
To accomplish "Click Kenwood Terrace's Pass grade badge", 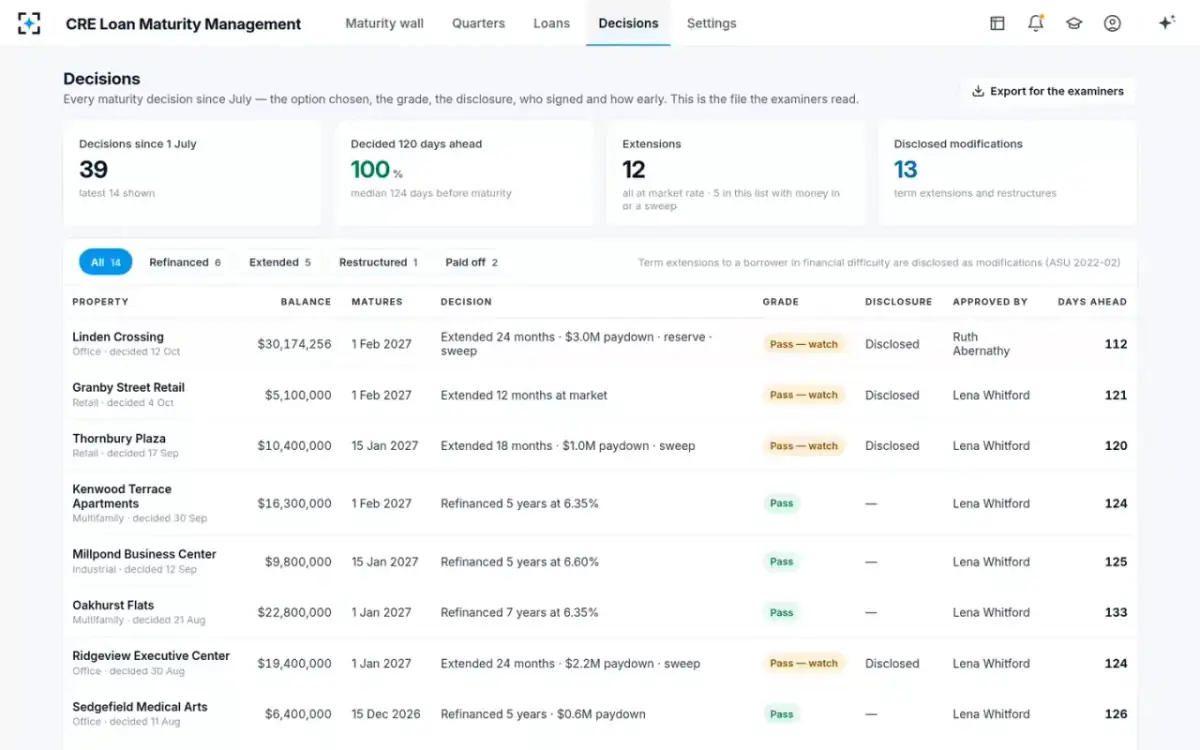I will tap(781, 504).
